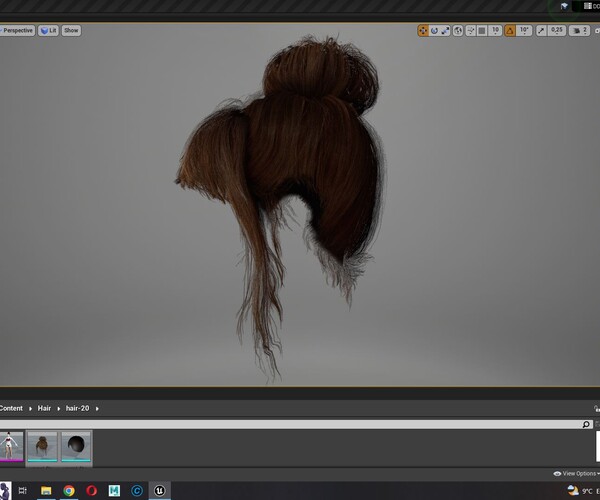Select the translate (move) gizmo tool
Viewport: 600px width, 500px height.
(x=423, y=31)
